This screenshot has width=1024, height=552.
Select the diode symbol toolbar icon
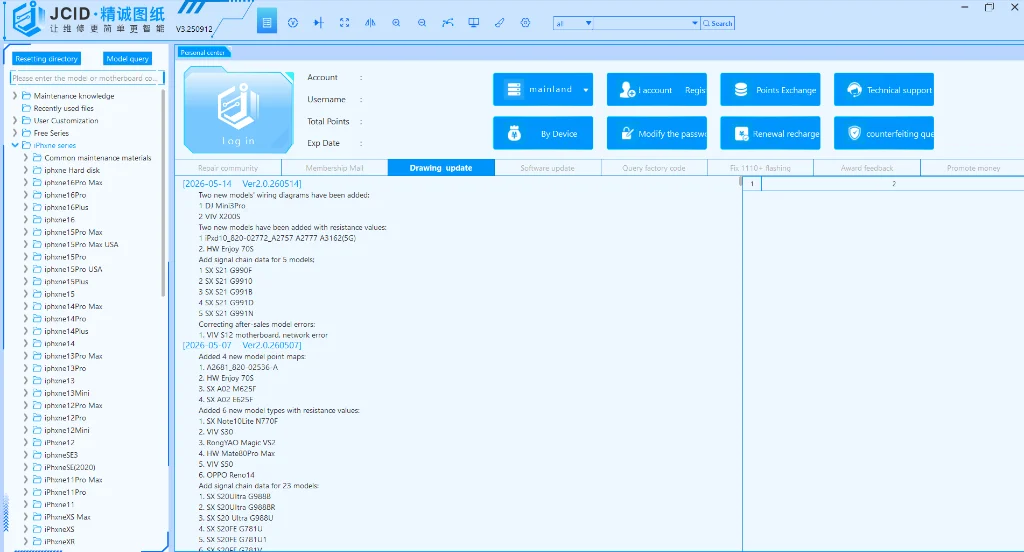pos(319,23)
